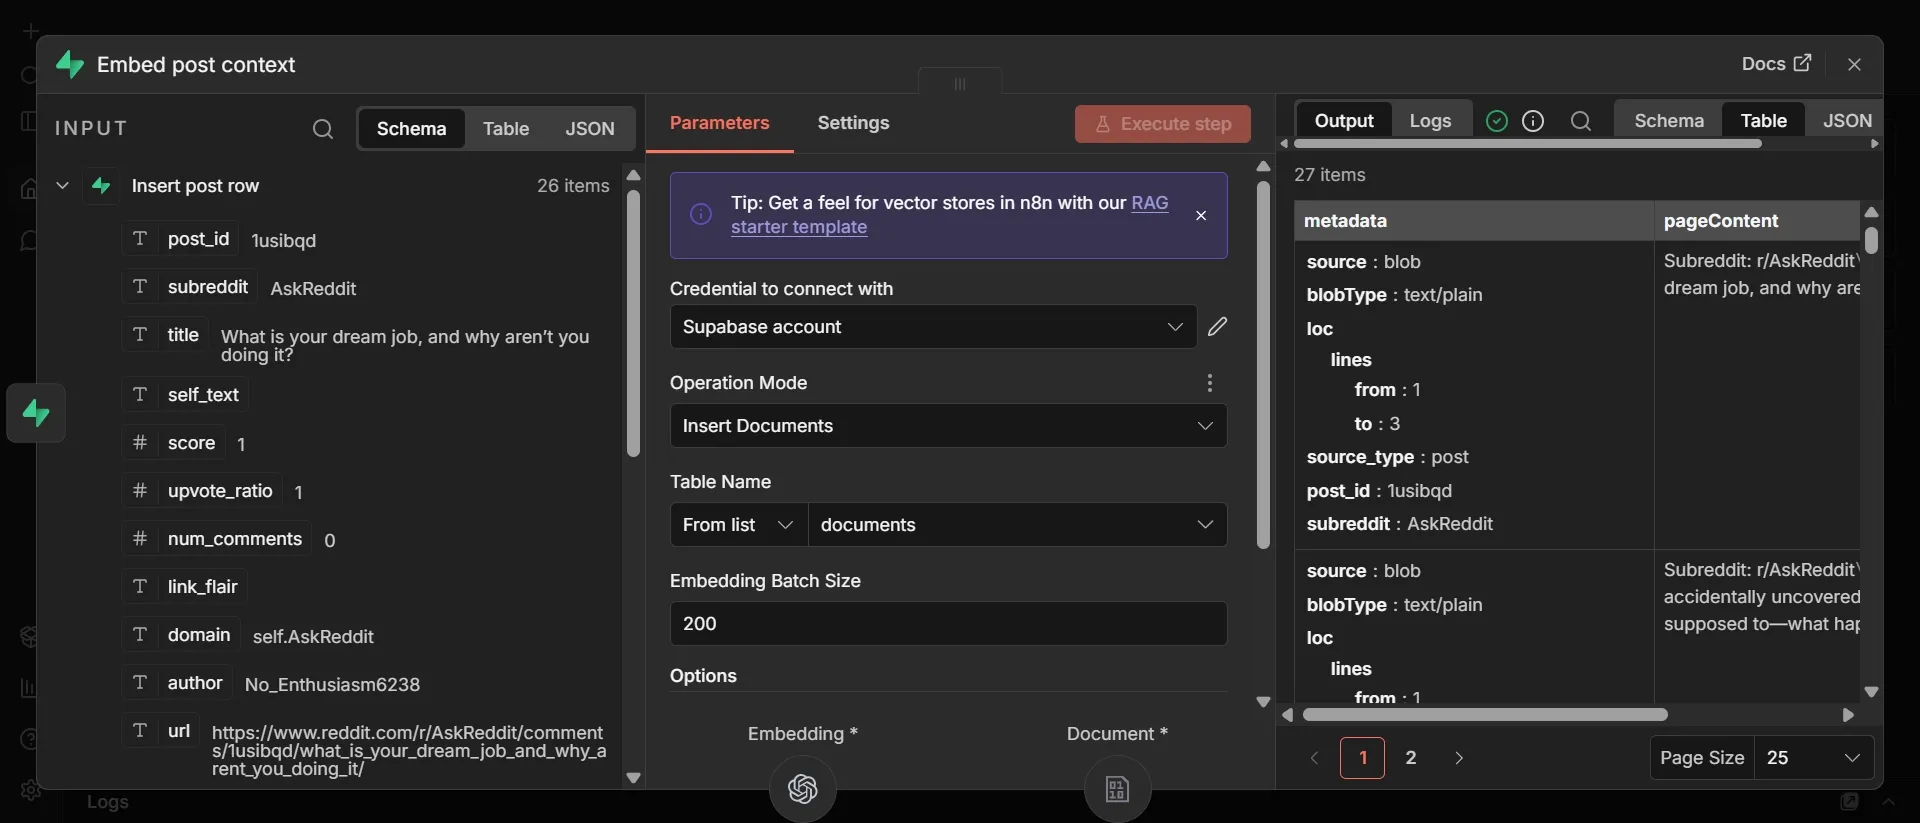Edit the Supabase account credential
This screenshot has height=823, width=1920.
[1217, 327]
